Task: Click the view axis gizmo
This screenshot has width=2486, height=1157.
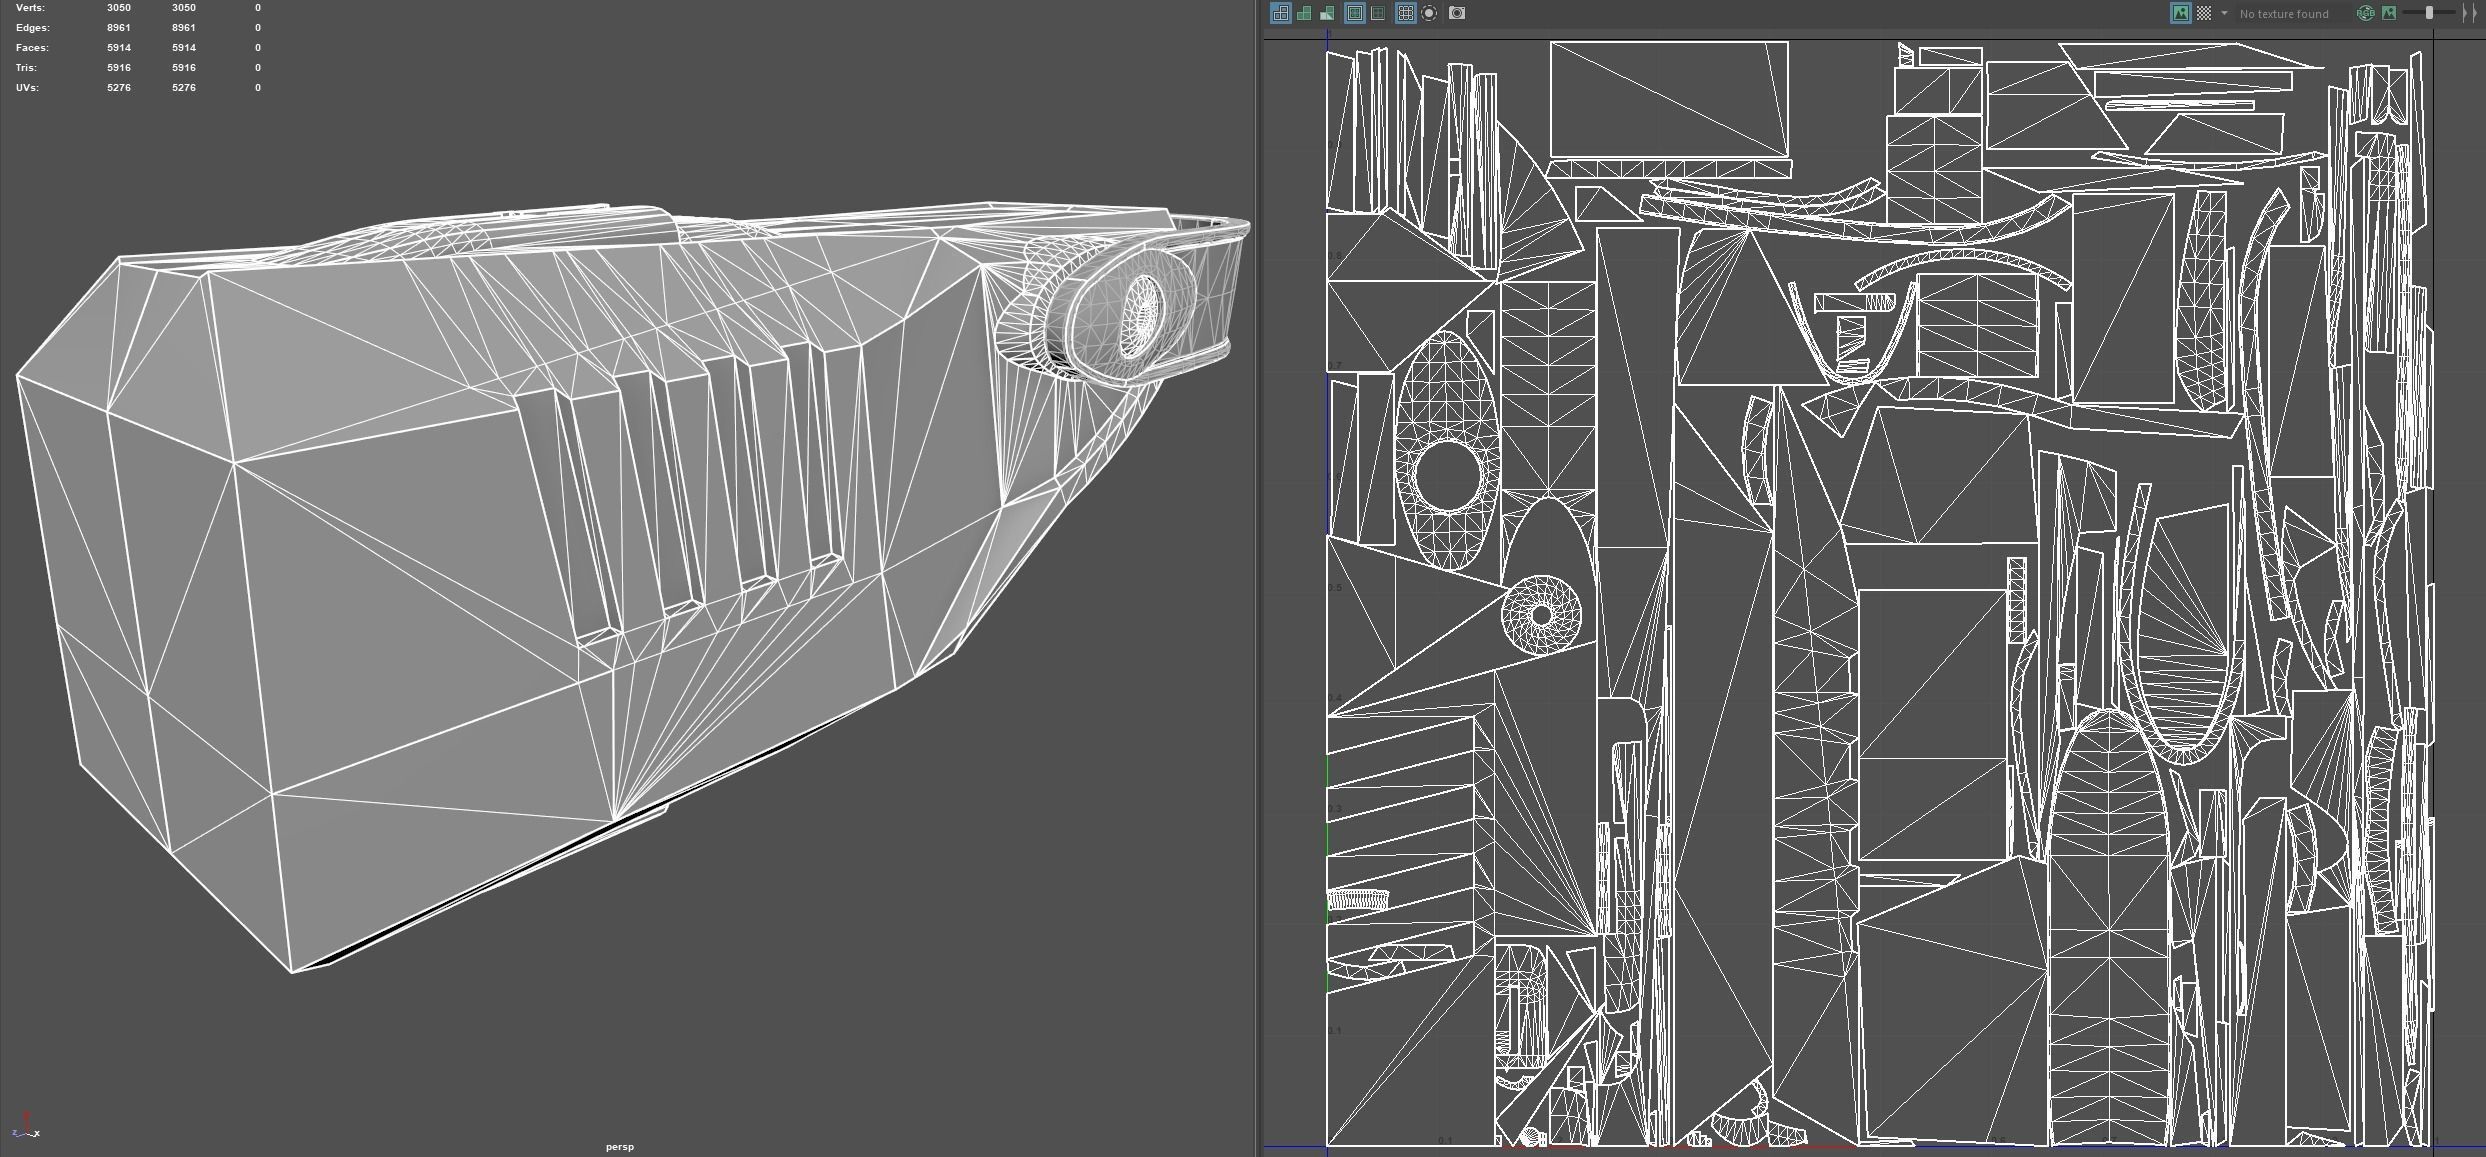Action: coord(25,1127)
